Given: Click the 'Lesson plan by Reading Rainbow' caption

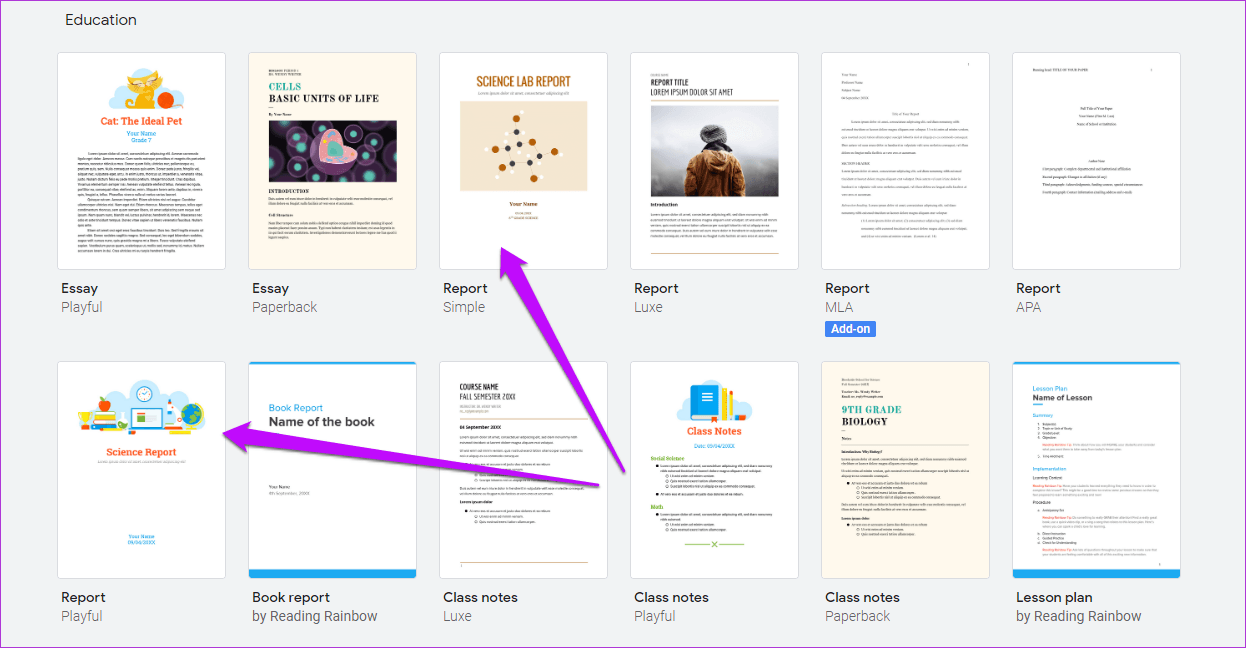Looking at the screenshot, I should [1078, 607].
